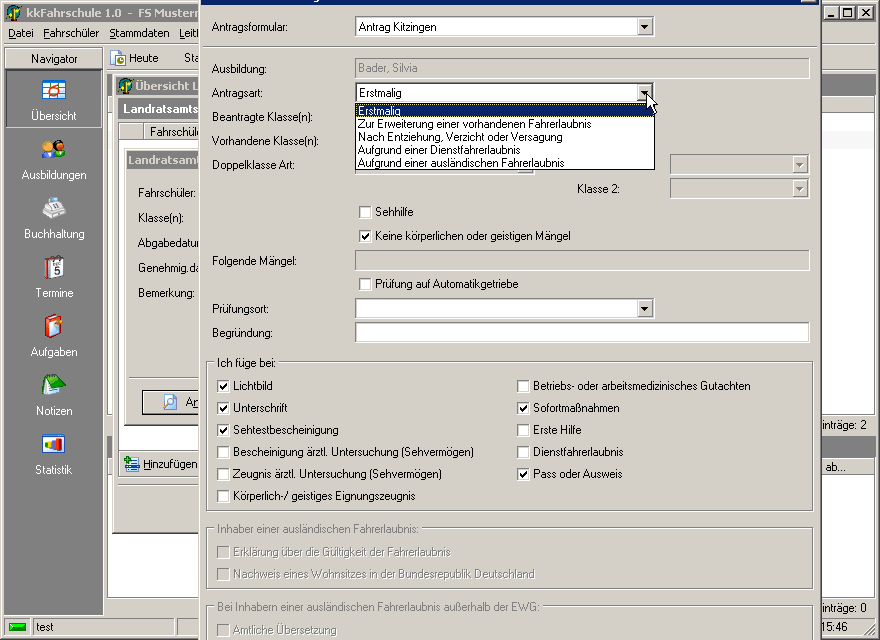Check Körperlich-/geistiges Eignungszeugnis
The image size is (880, 640).
223,496
